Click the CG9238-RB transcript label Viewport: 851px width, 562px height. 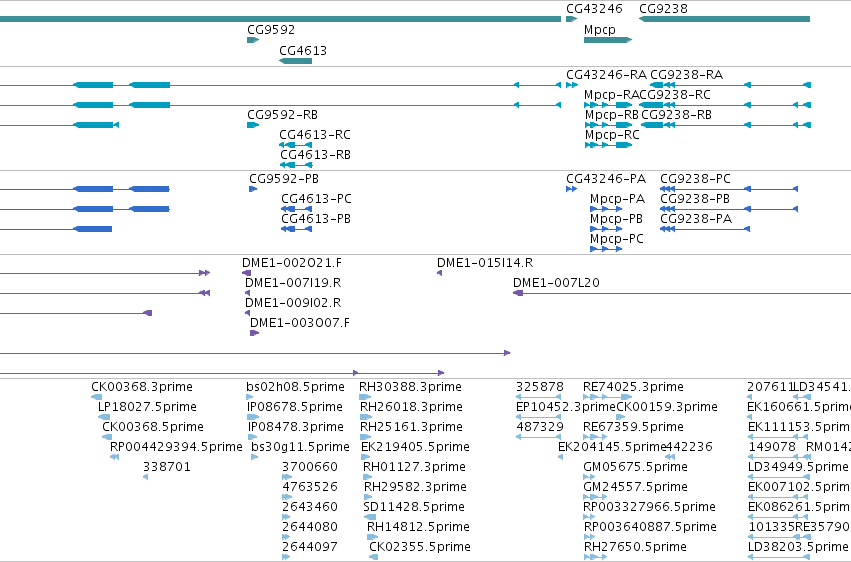click(676, 114)
